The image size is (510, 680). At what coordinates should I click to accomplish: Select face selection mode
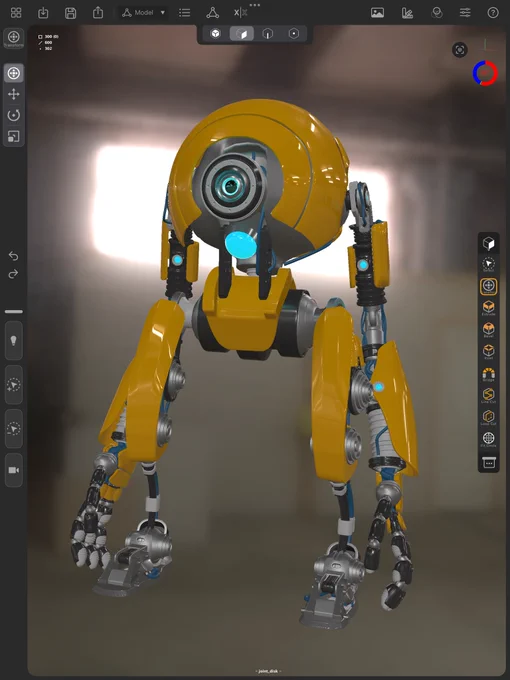[x=242, y=33]
